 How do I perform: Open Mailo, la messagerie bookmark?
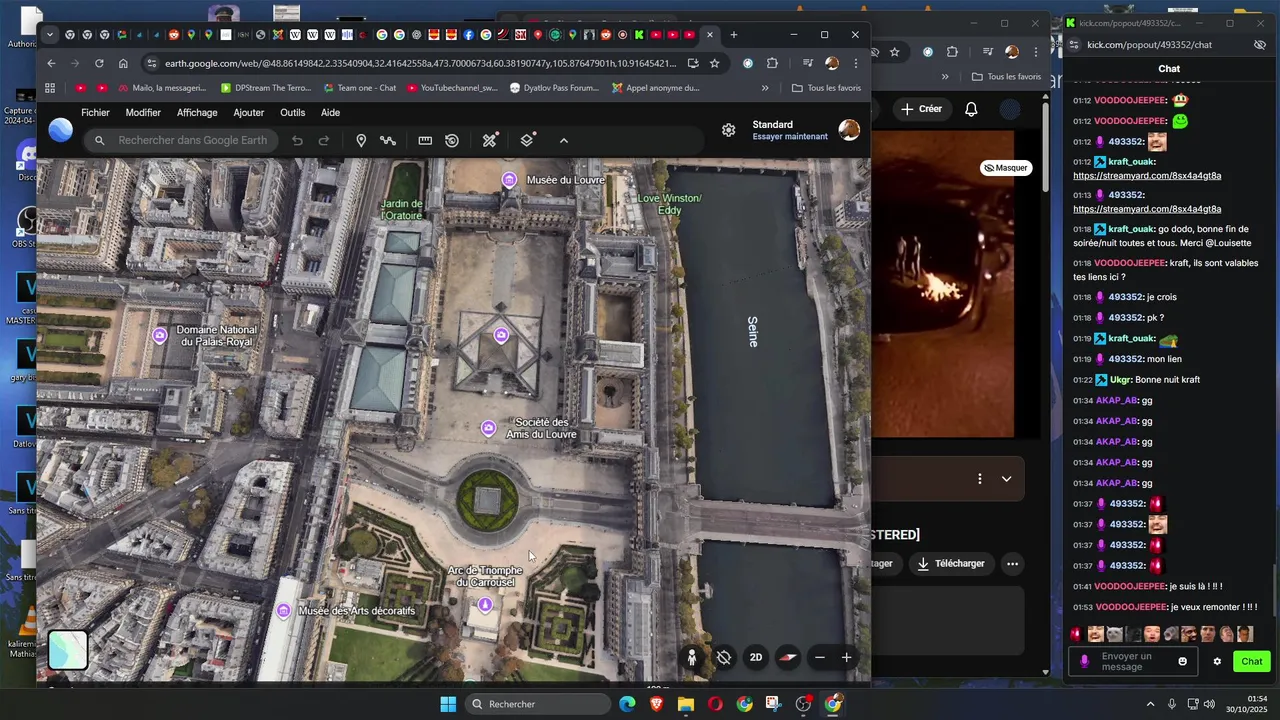pos(161,88)
